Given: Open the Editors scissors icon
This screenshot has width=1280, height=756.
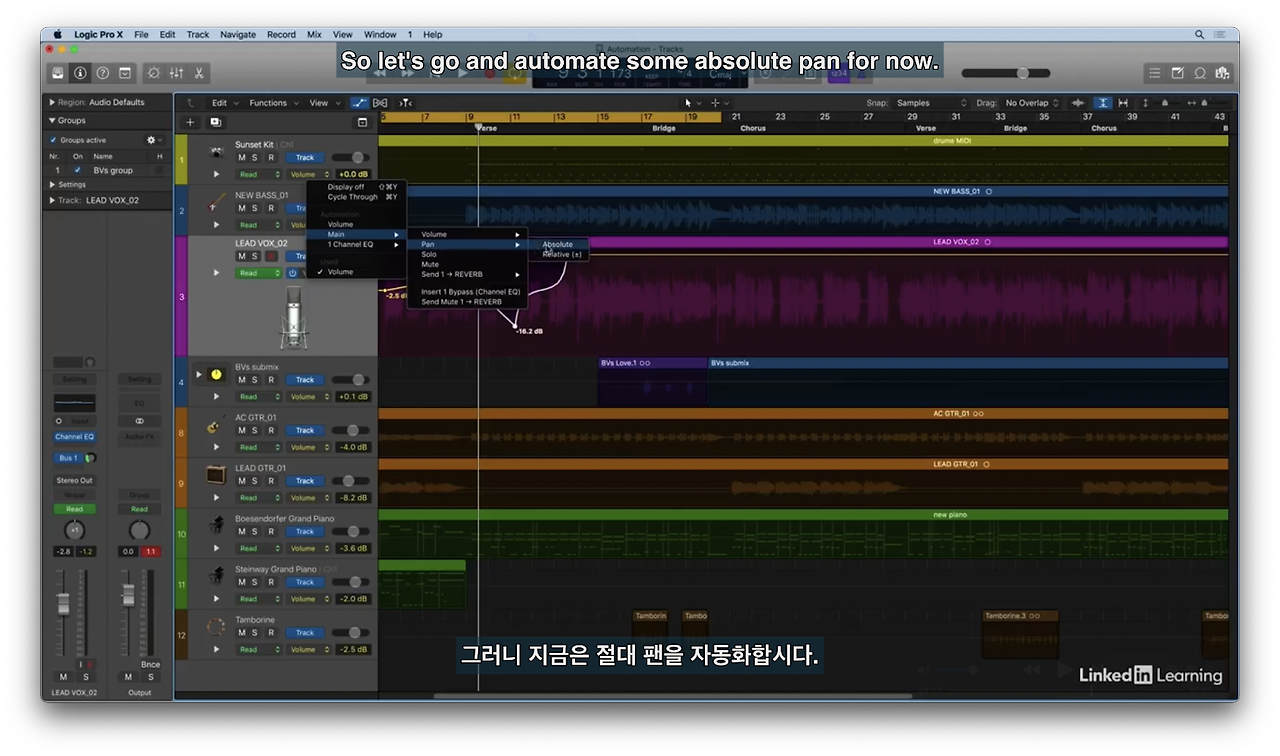Looking at the screenshot, I should pos(198,73).
